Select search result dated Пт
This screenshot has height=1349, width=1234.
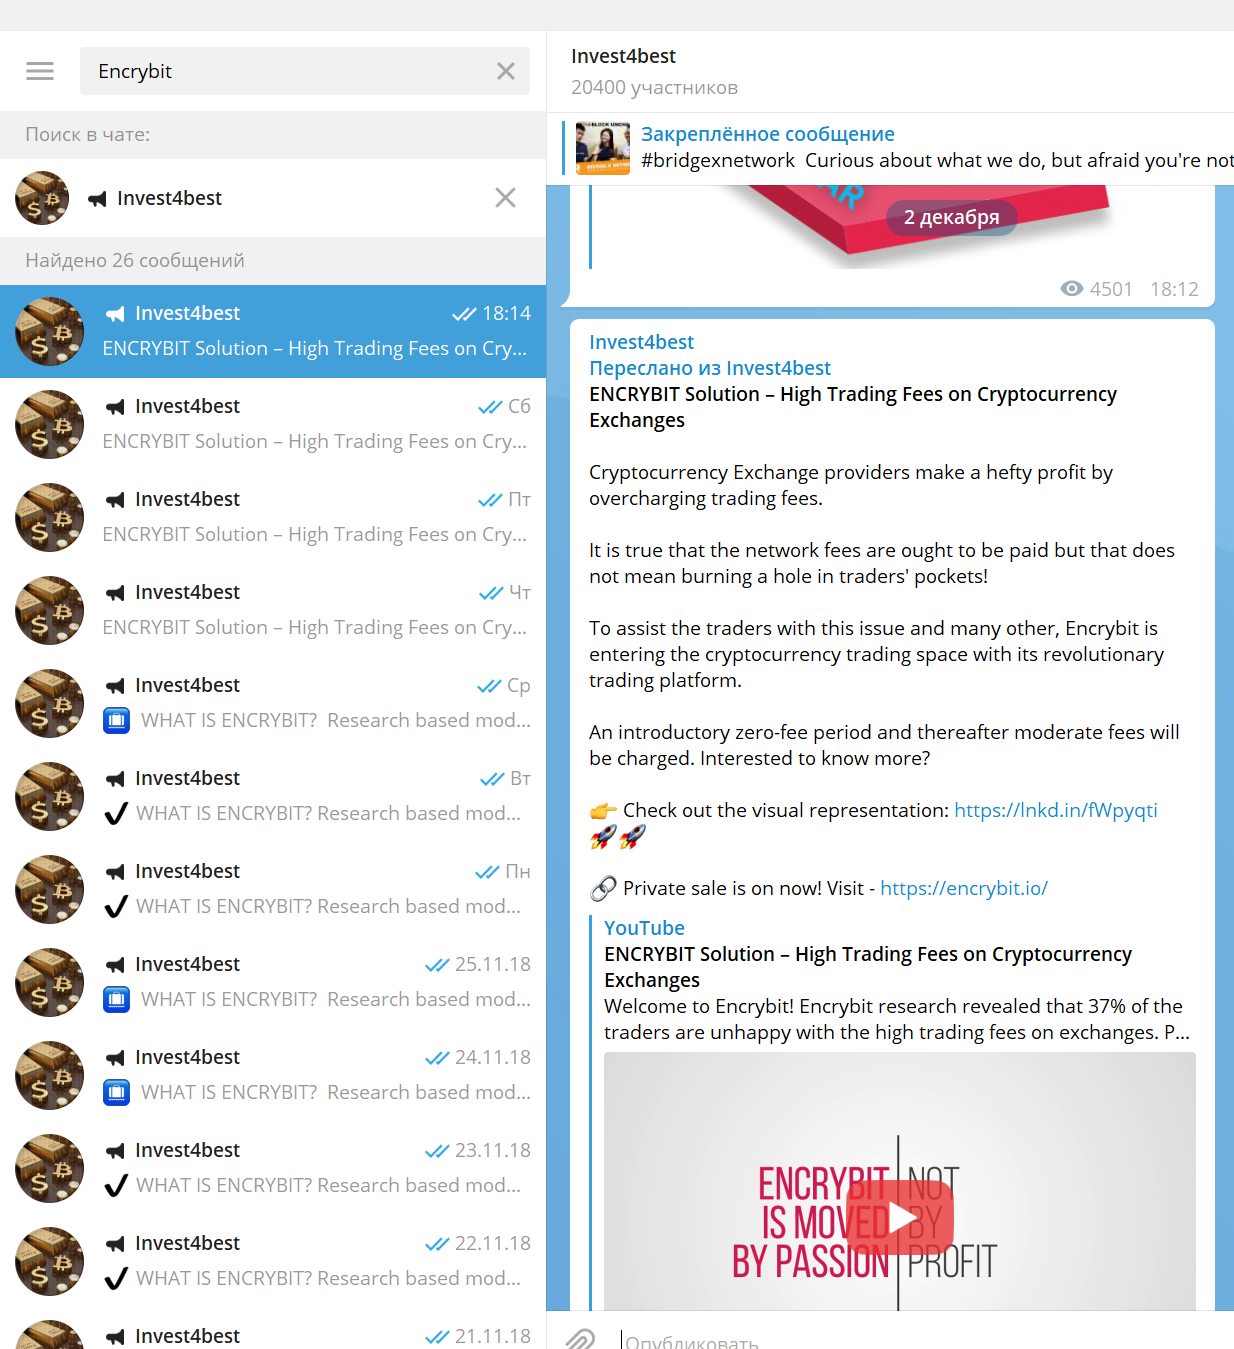pos(273,517)
